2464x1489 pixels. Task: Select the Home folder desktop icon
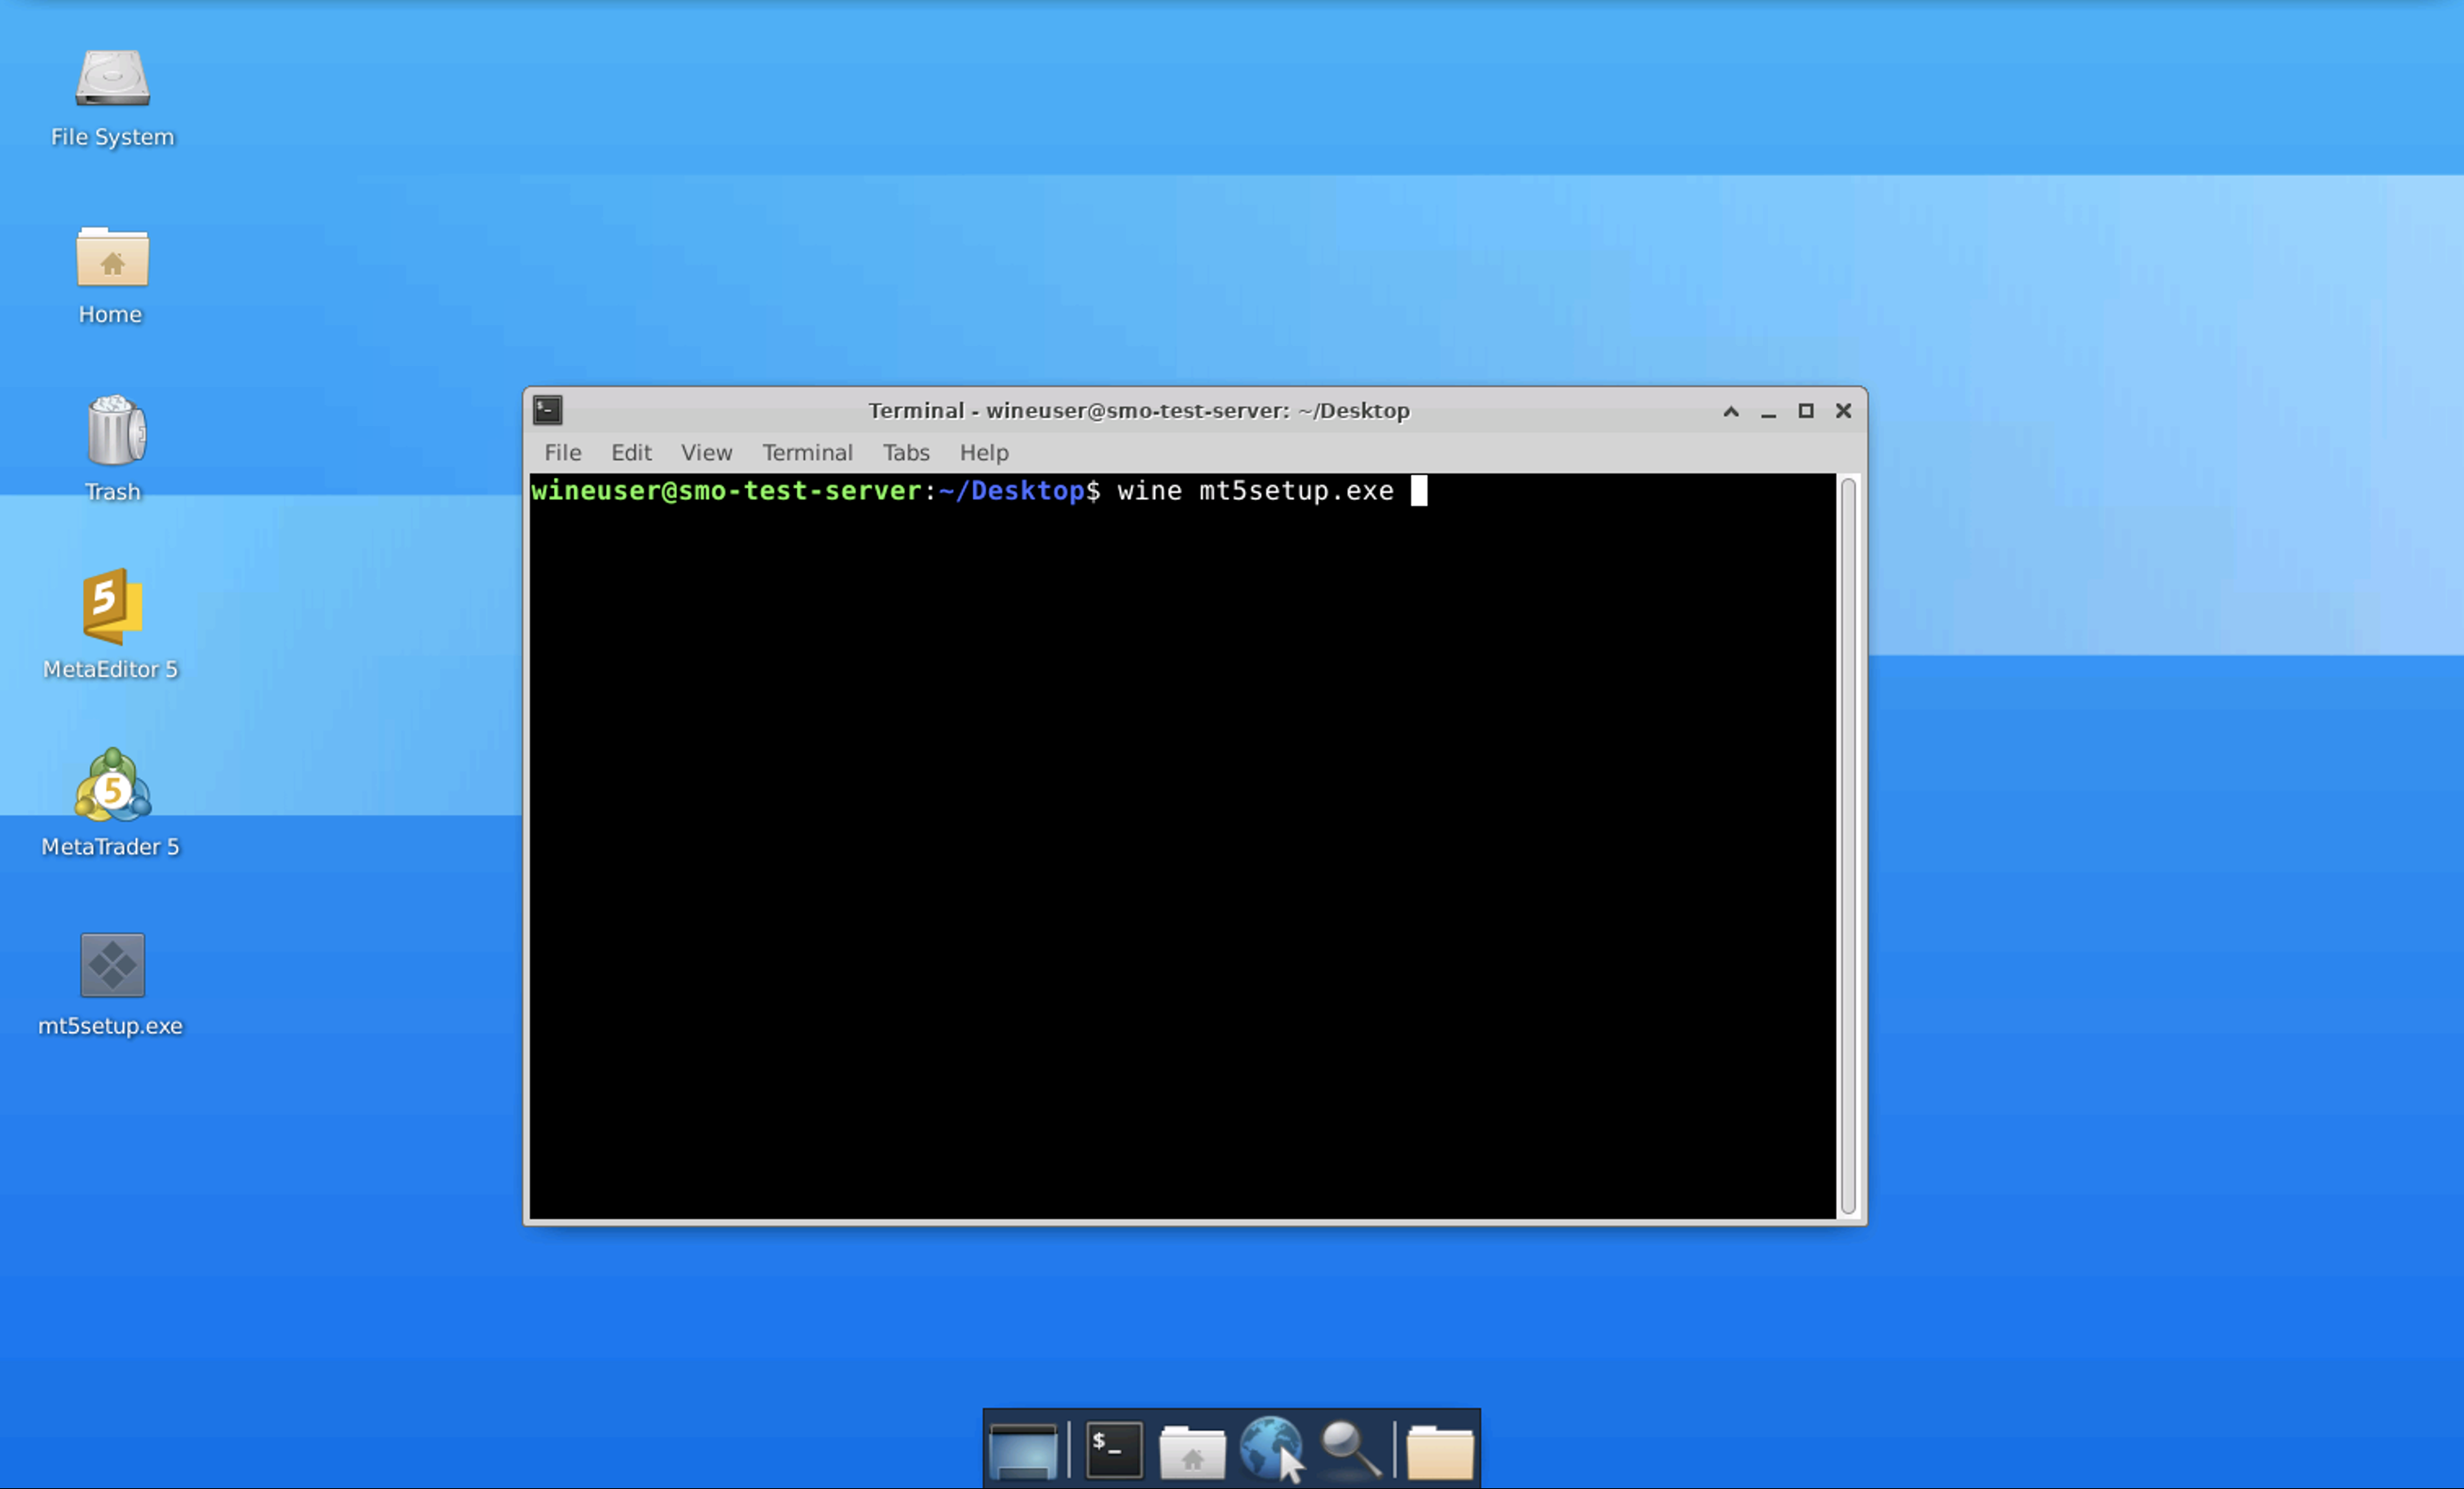[x=112, y=257]
